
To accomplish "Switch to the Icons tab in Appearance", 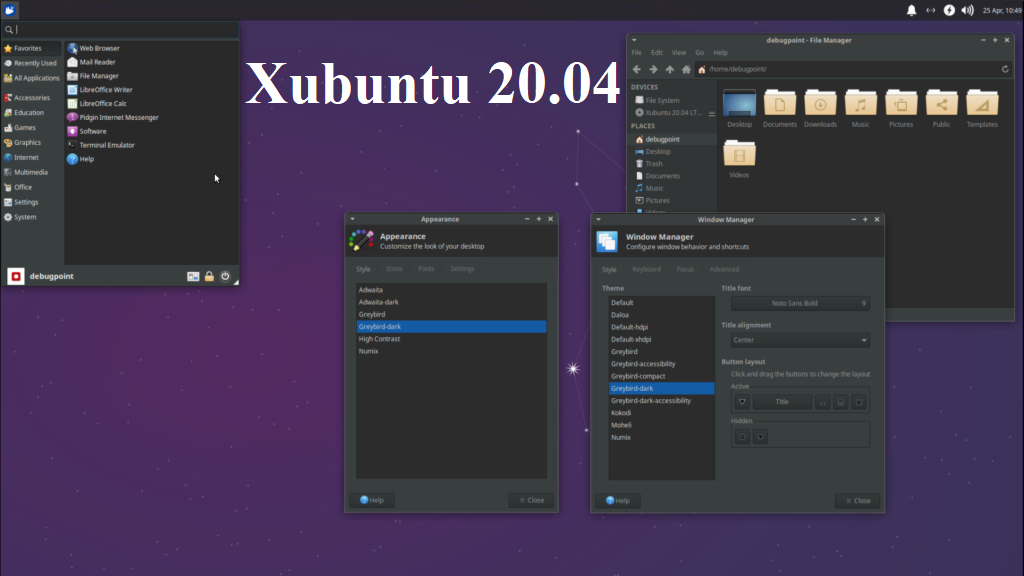I will pyautogui.click(x=394, y=269).
